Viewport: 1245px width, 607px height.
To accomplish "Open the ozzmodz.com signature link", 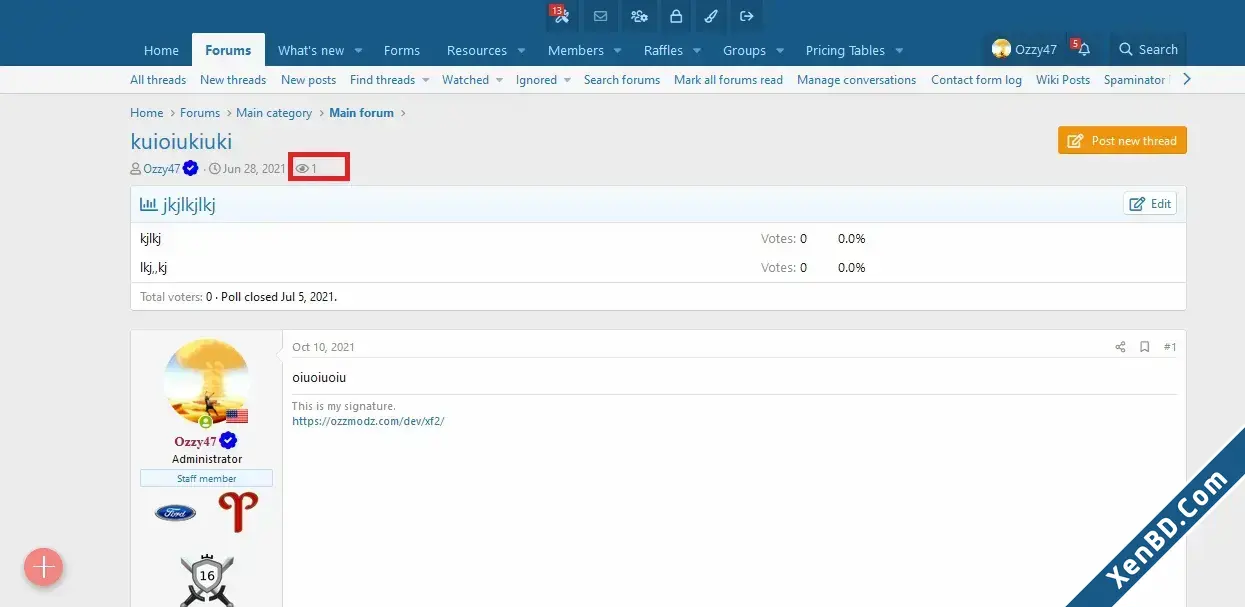I will (368, 421).
